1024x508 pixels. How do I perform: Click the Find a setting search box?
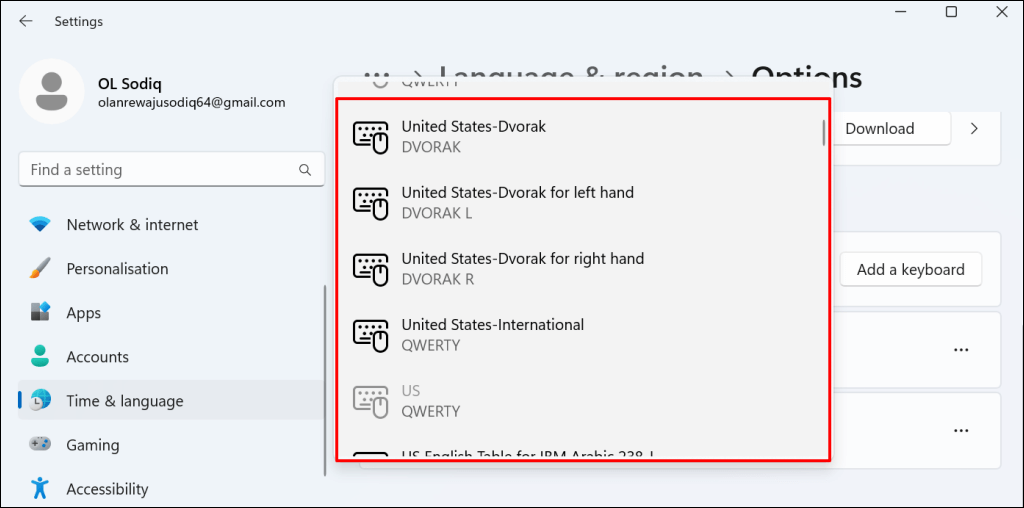pyautogui.click(x=160, y=170)
